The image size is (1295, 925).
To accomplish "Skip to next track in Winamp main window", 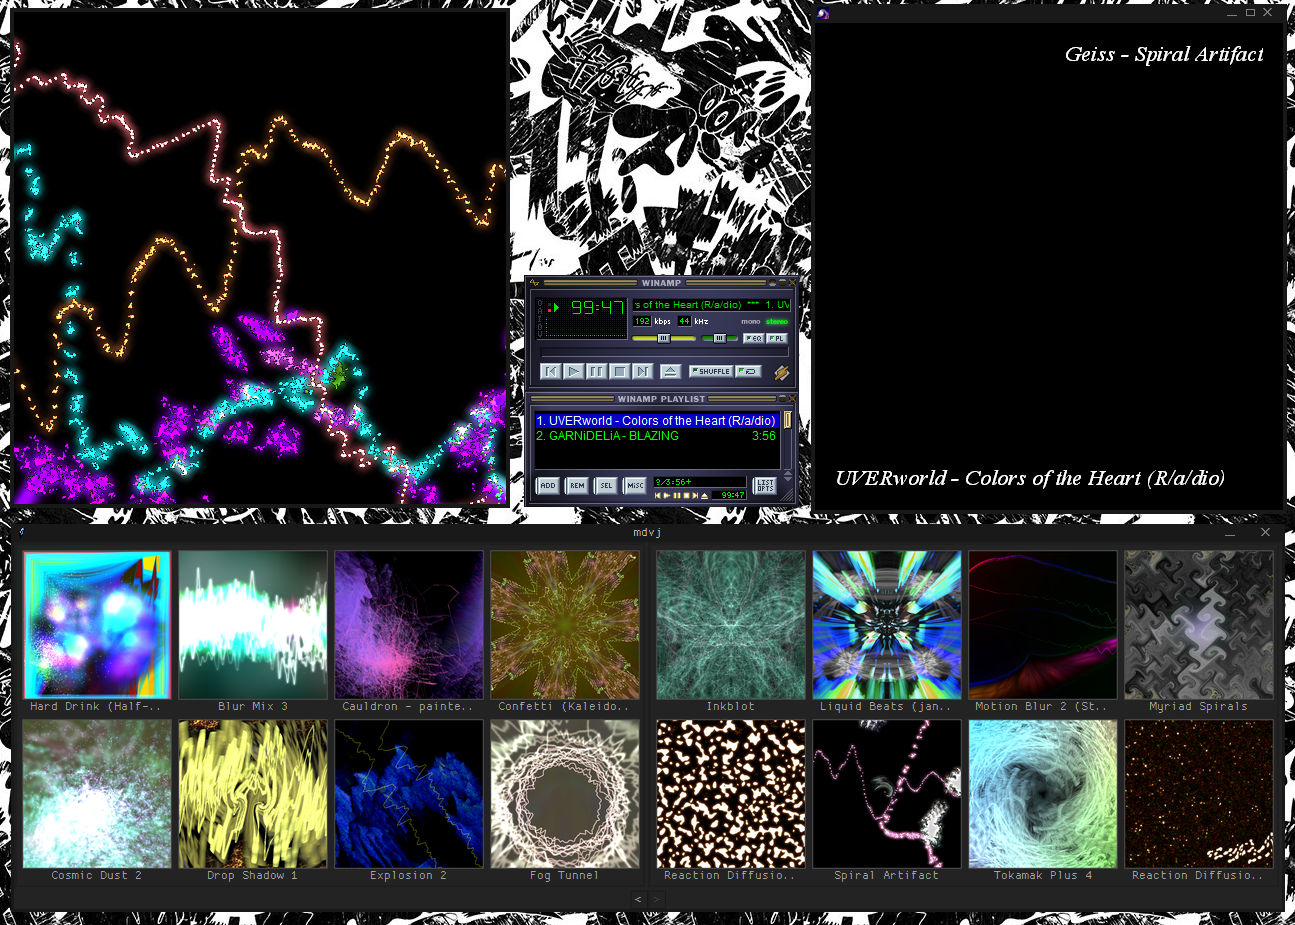I will click(642, 371).
